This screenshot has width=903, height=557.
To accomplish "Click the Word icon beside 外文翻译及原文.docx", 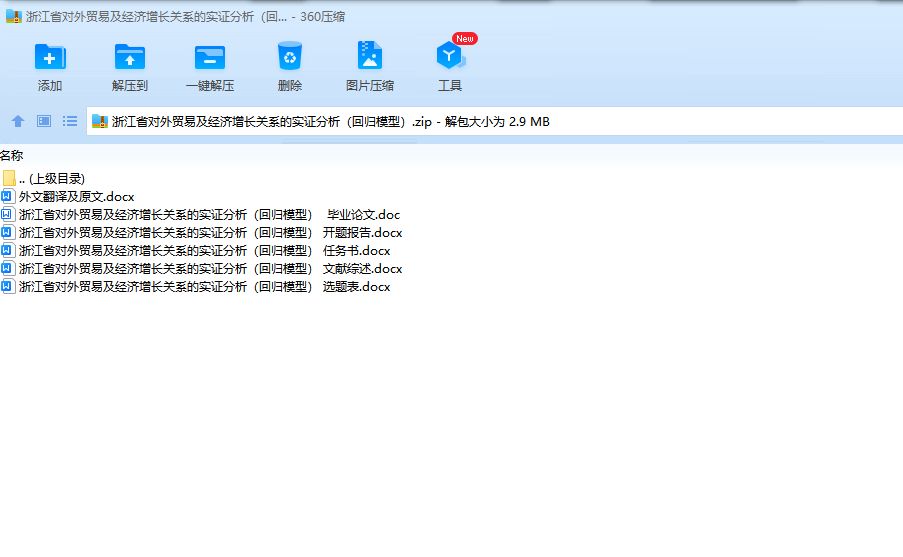I will click(7, 196).
